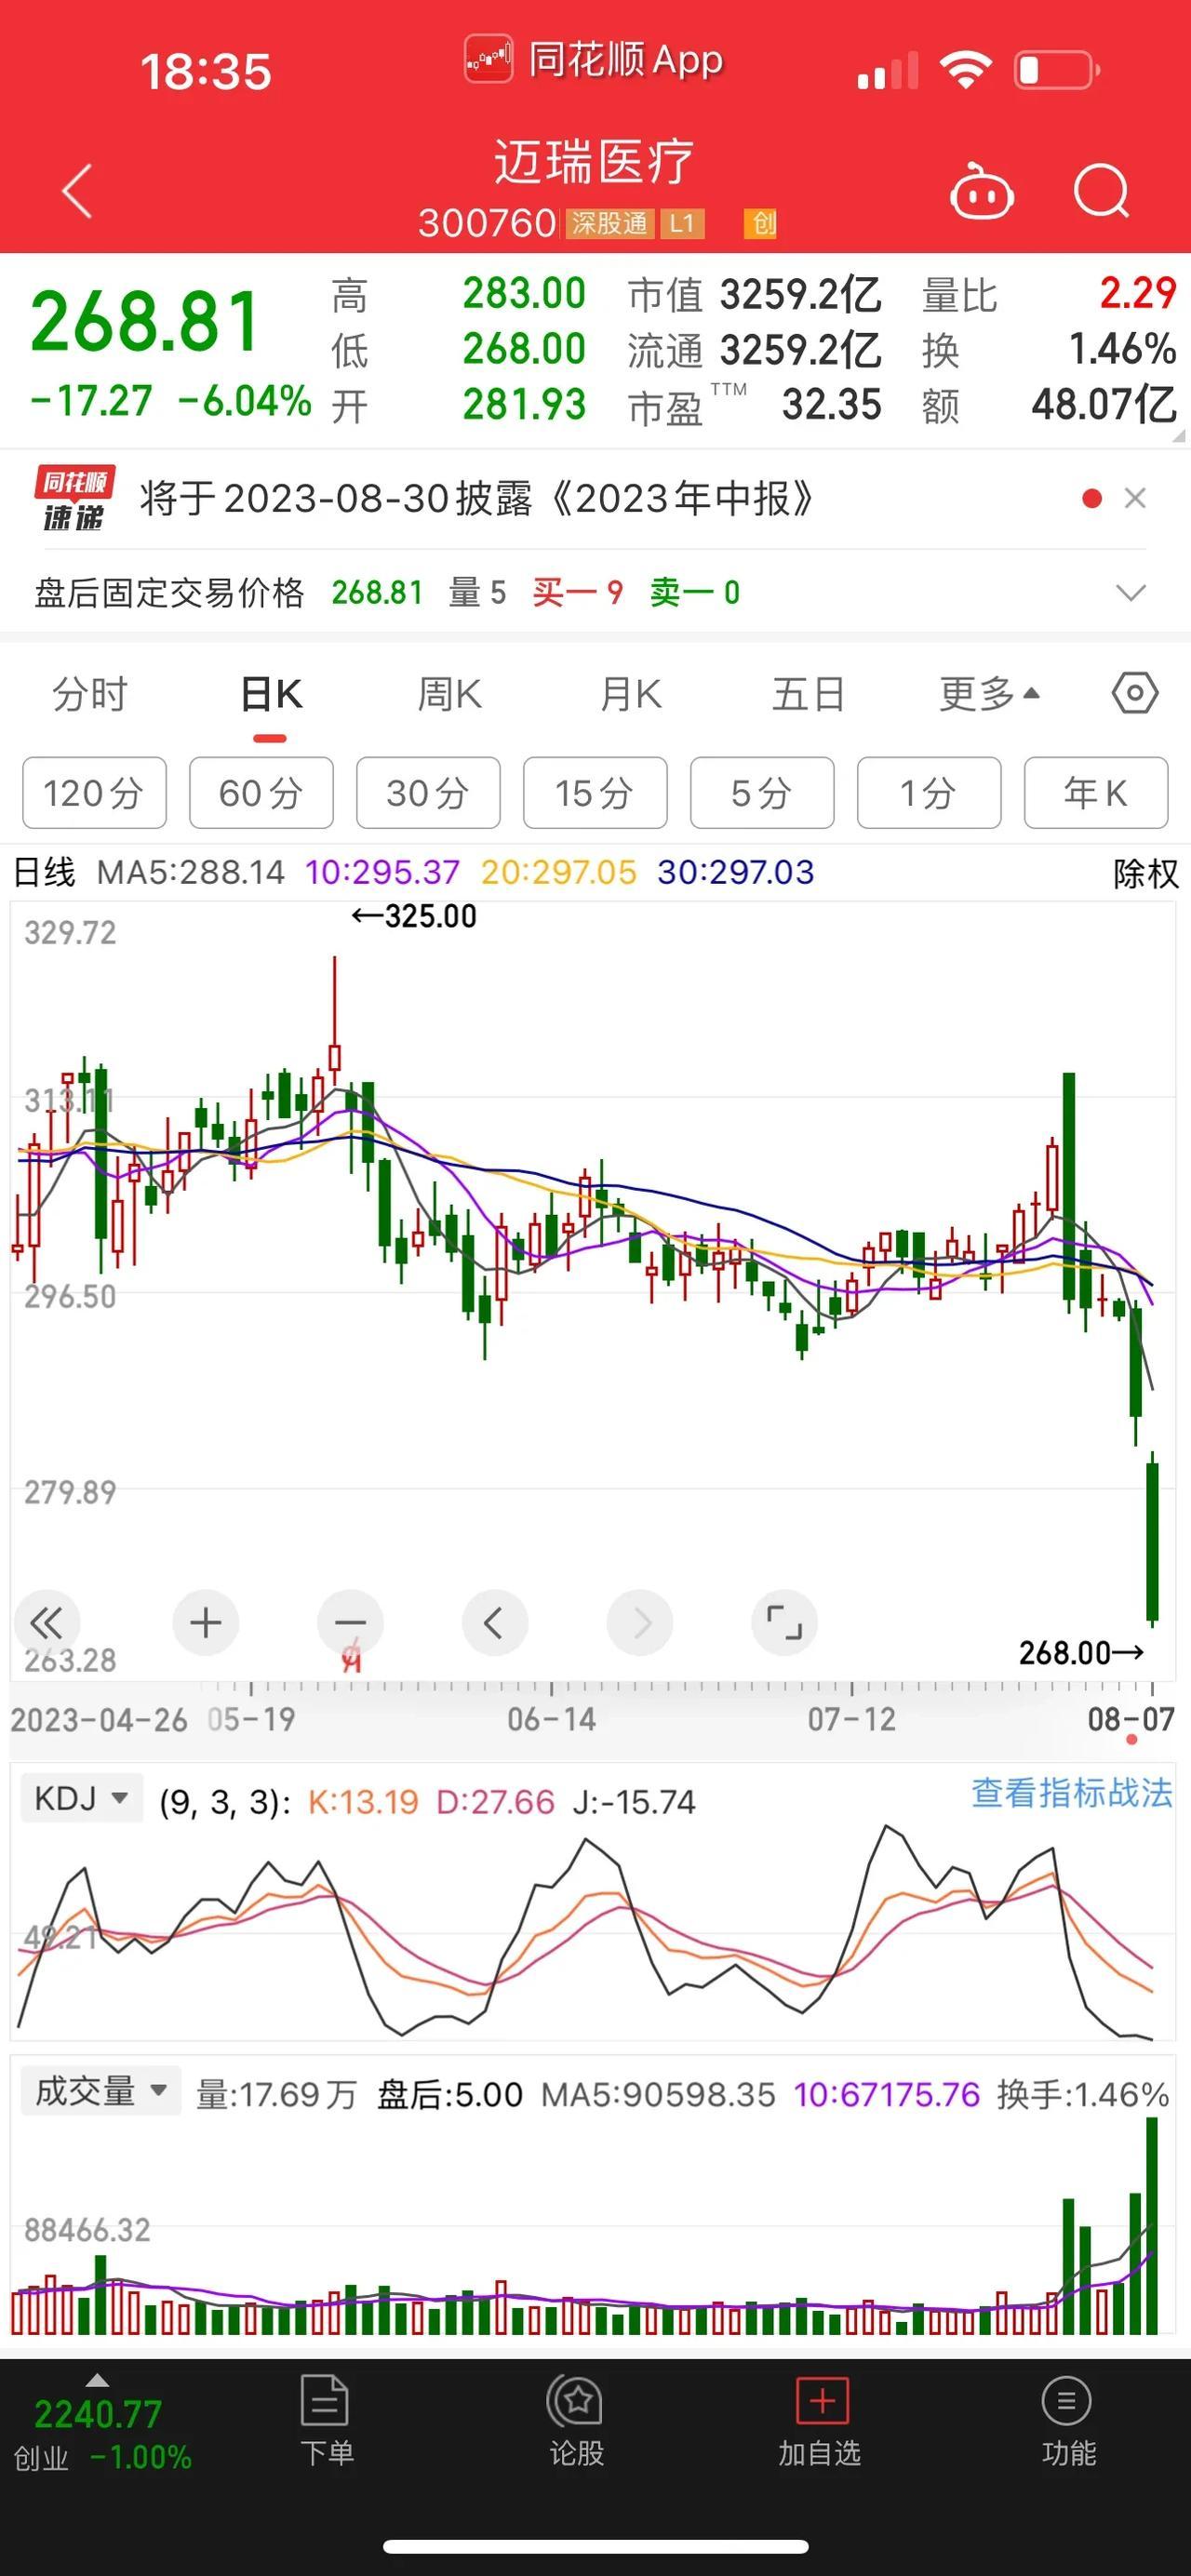Viewport: 1191px width, 2576px height.
Task: Switch to 周K tab
Action: pos(449,694)
